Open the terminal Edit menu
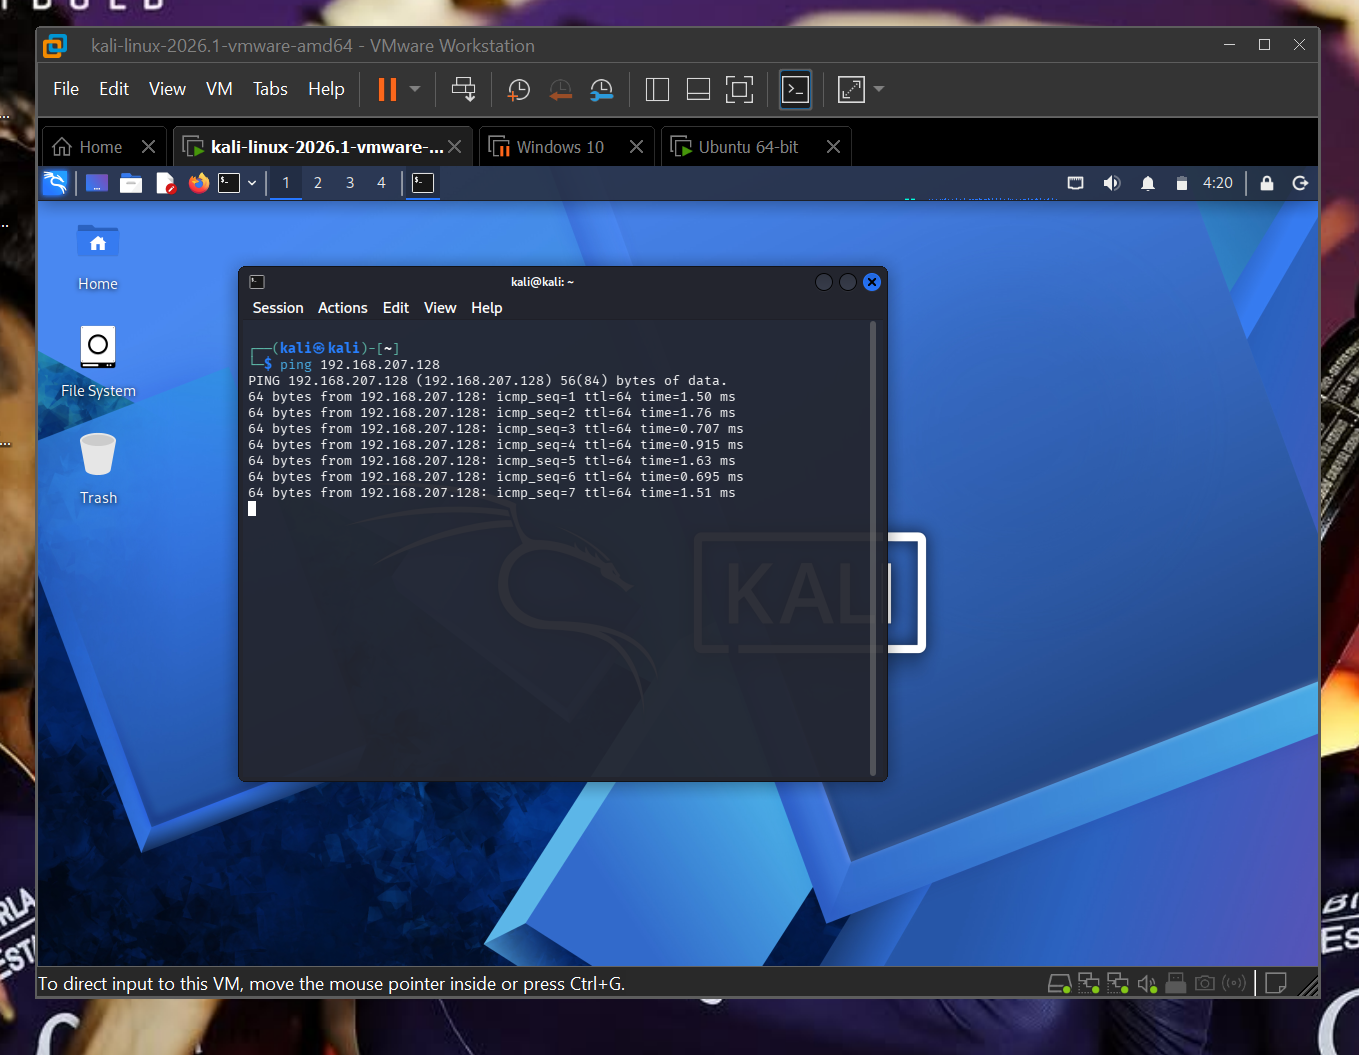This screenshot has width=1359, height=1055. pyautogui.click(x=396, y=308)
